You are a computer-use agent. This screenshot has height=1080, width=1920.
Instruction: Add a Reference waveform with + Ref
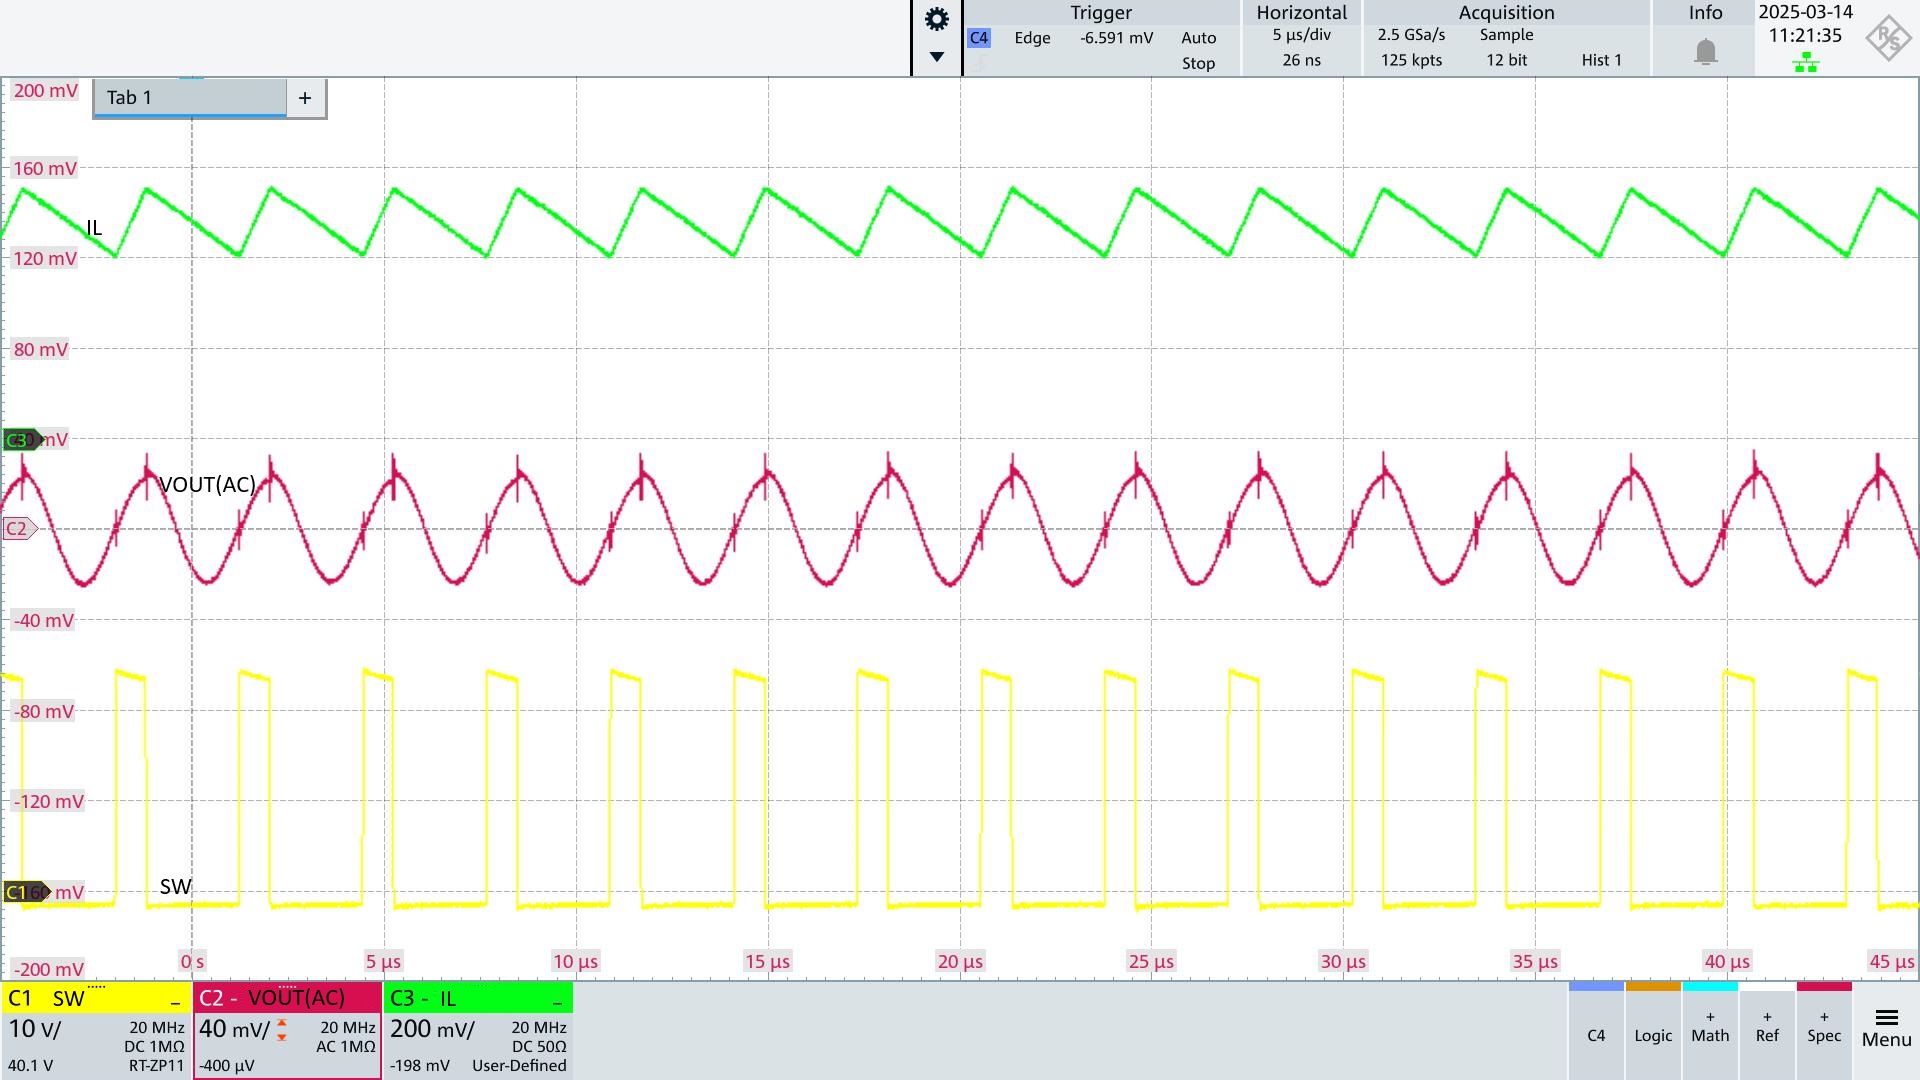[x=1767, y=1035]
